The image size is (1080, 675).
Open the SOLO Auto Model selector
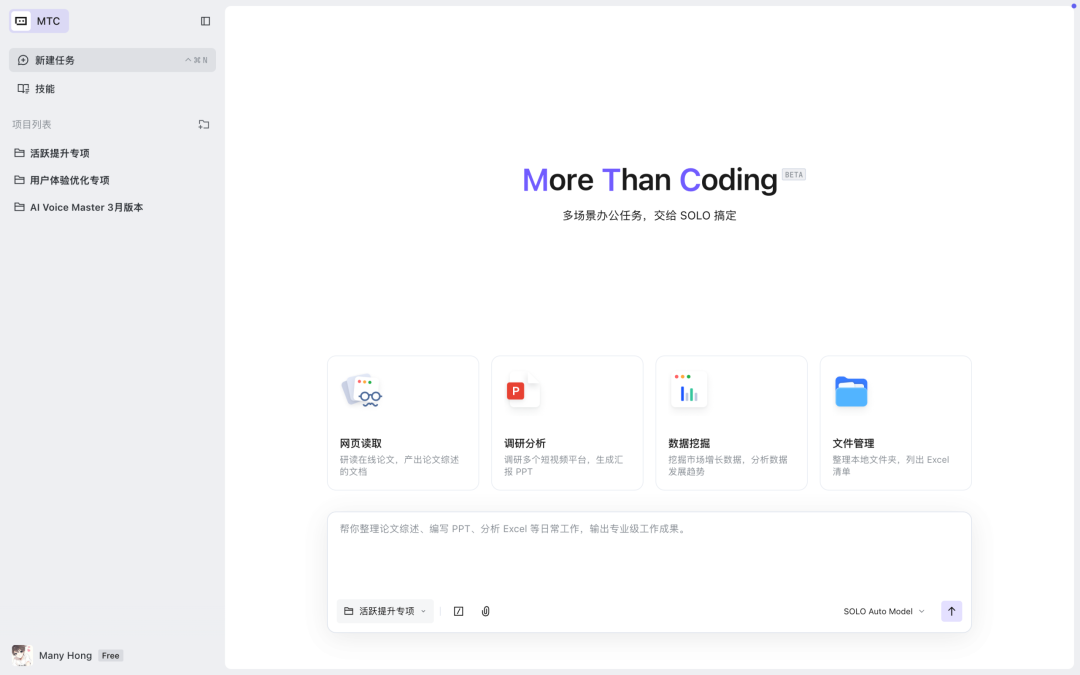[x=884, y=611]
